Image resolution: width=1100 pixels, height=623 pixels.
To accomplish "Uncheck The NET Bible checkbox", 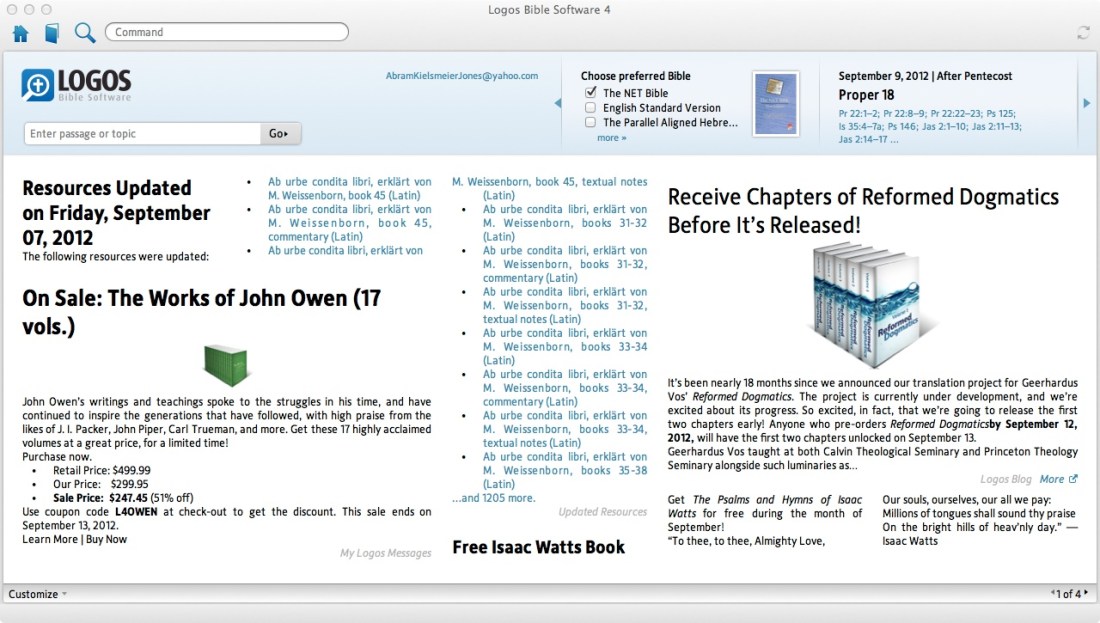I will pos(591,93).
